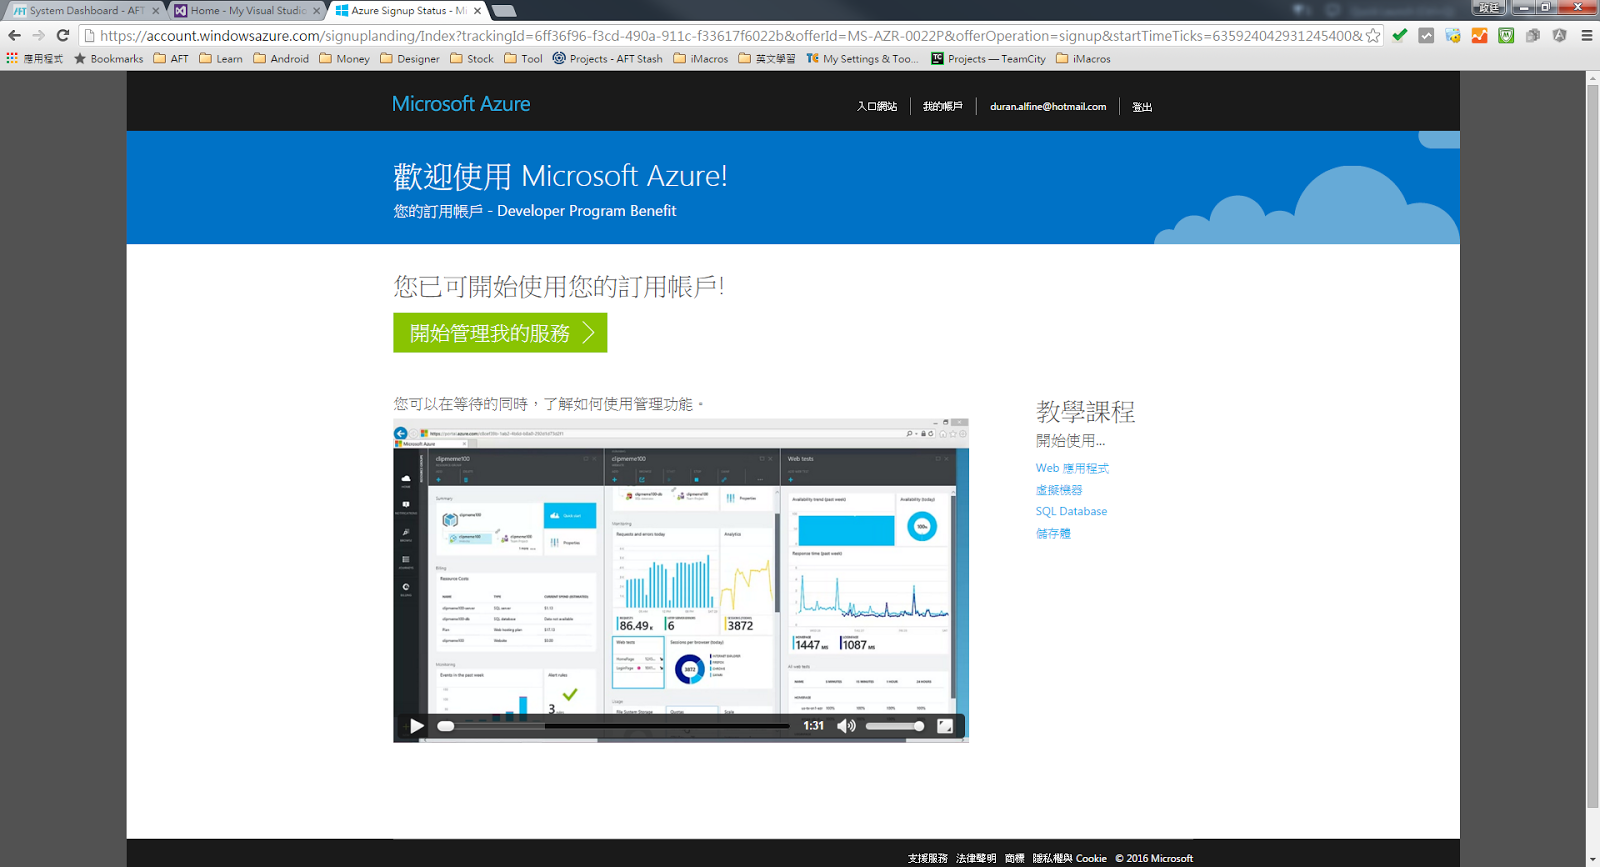Screen dimensions: 1600x867
Task: Open My Settings & Too... TeamCity bookmark
Action: pos(862,58)
